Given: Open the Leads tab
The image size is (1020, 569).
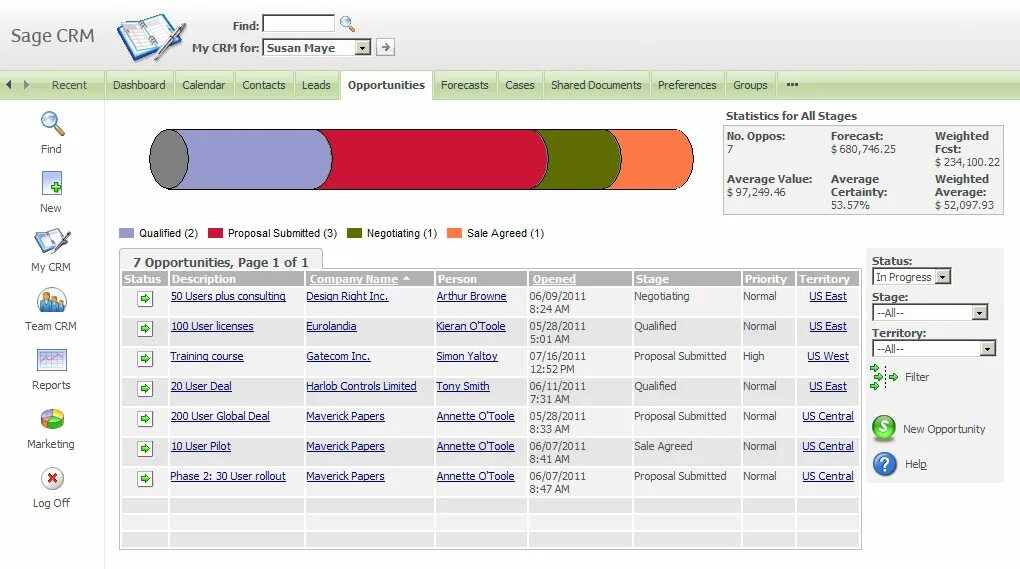Looking at the screenshot, I should pos(316,85).
